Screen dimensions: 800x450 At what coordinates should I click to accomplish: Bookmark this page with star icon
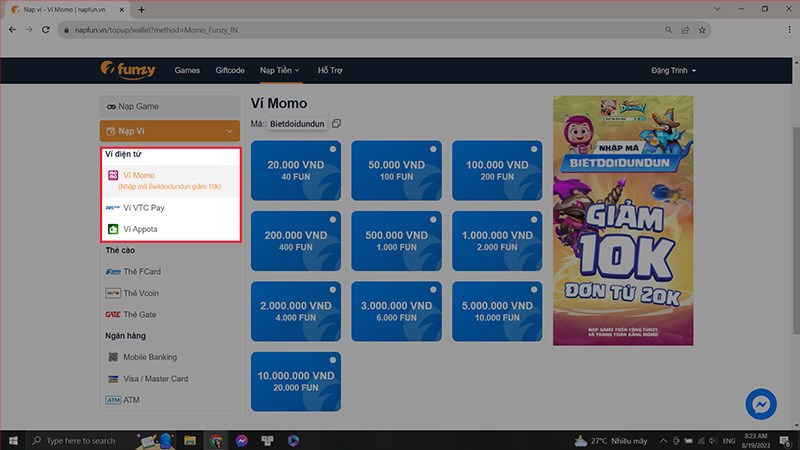702,30
